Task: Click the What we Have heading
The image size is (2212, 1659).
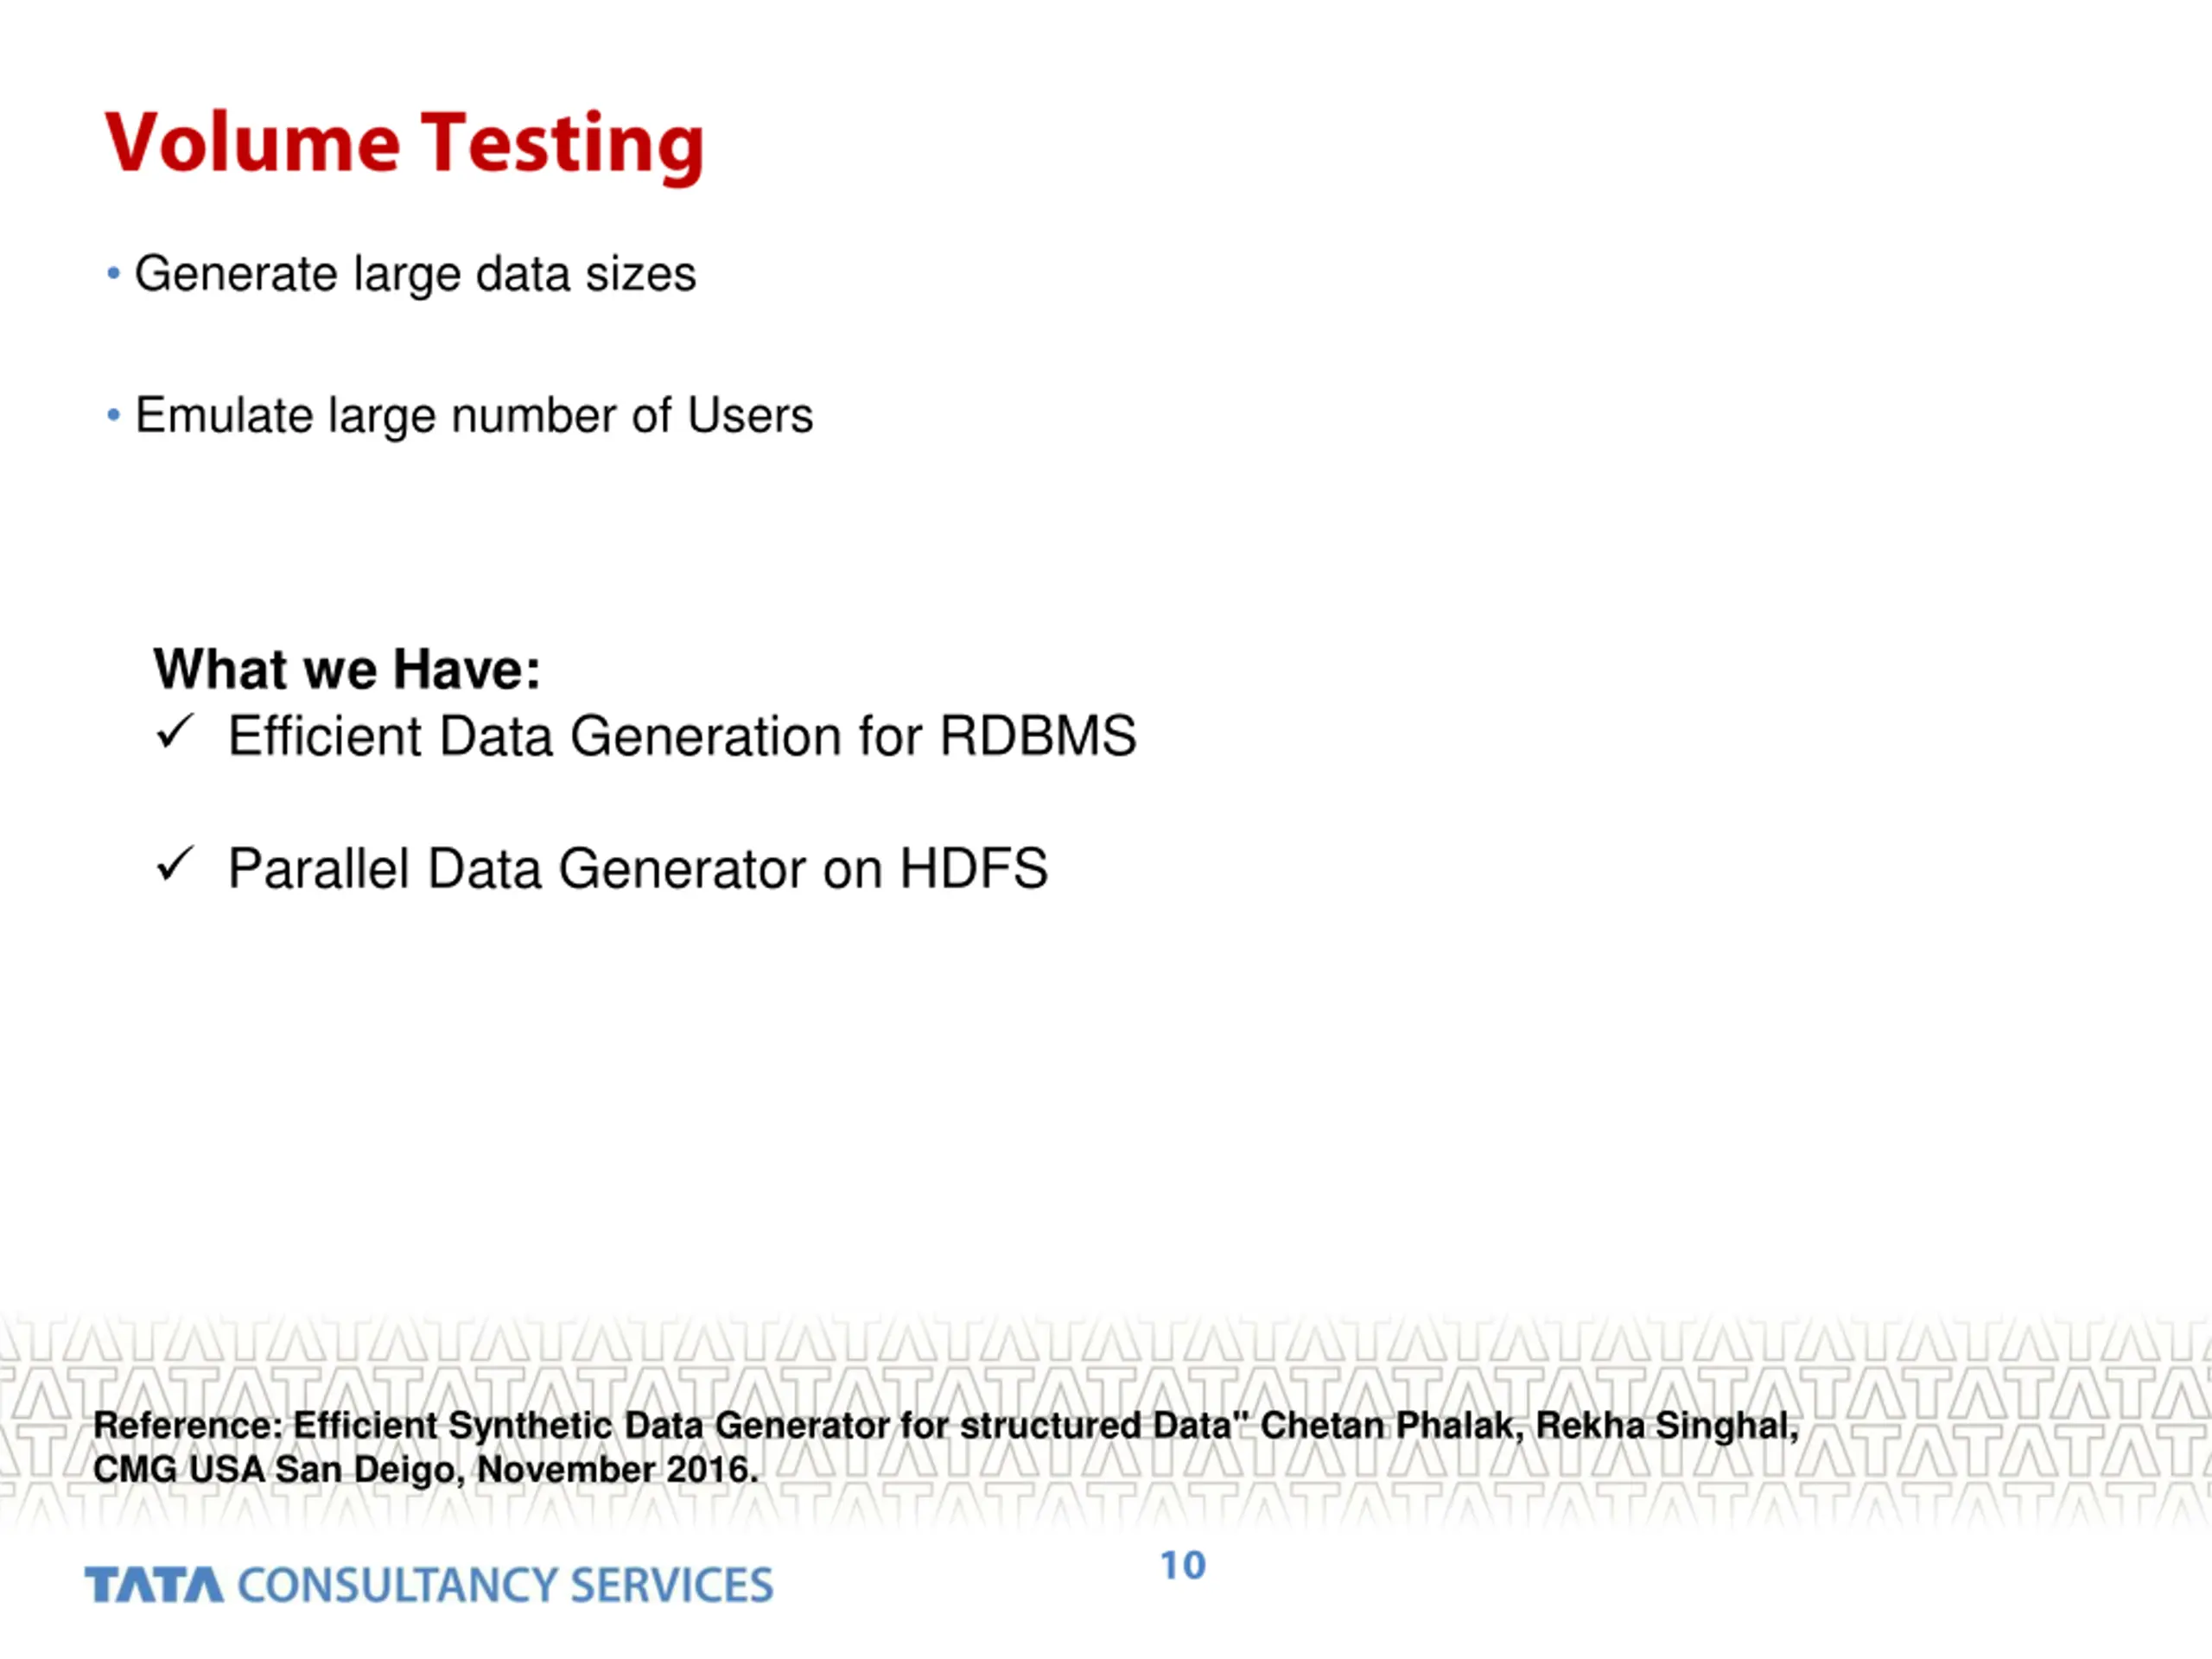Action: click(347, 668)
